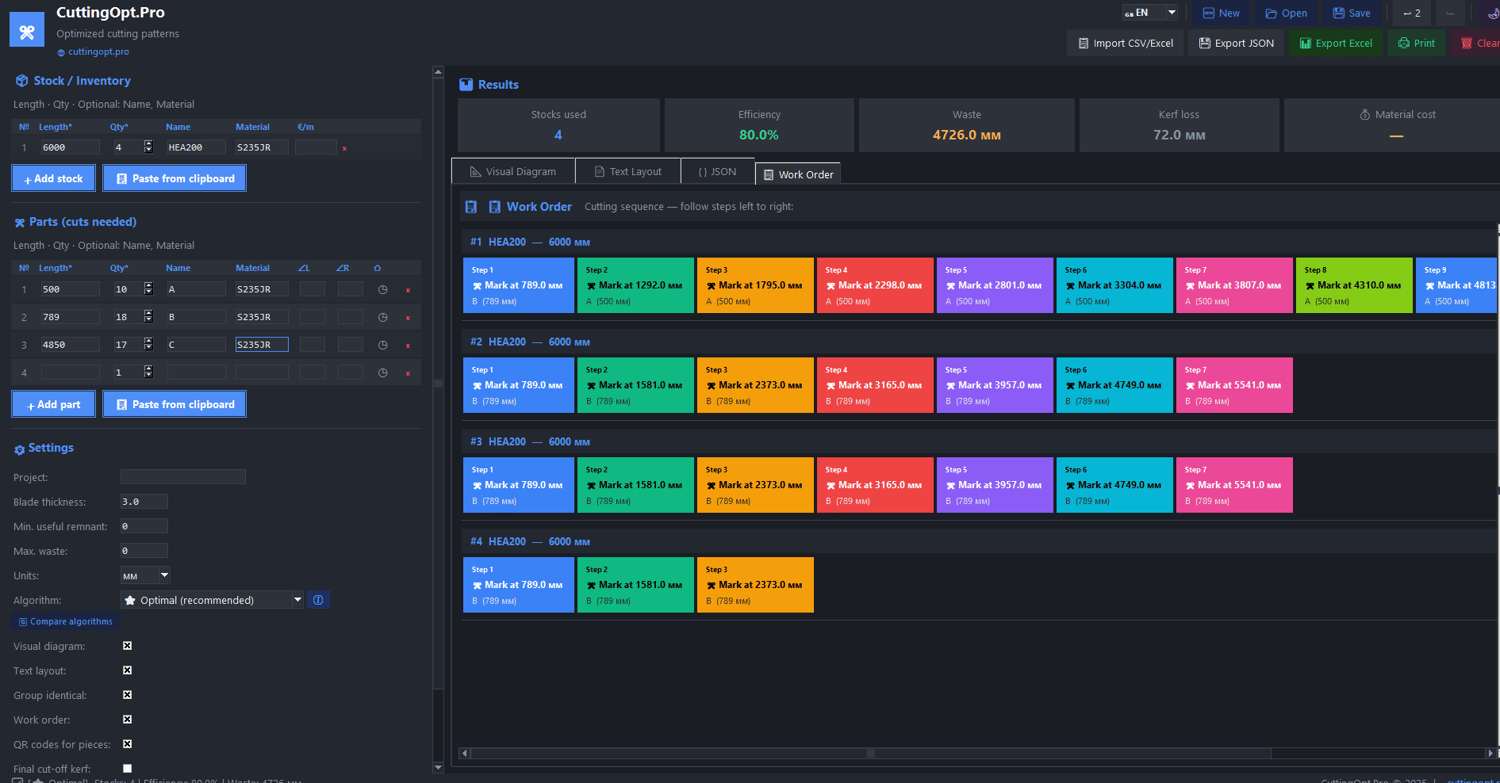Disable the Visual diagram checkbox

tap(127, 646)
